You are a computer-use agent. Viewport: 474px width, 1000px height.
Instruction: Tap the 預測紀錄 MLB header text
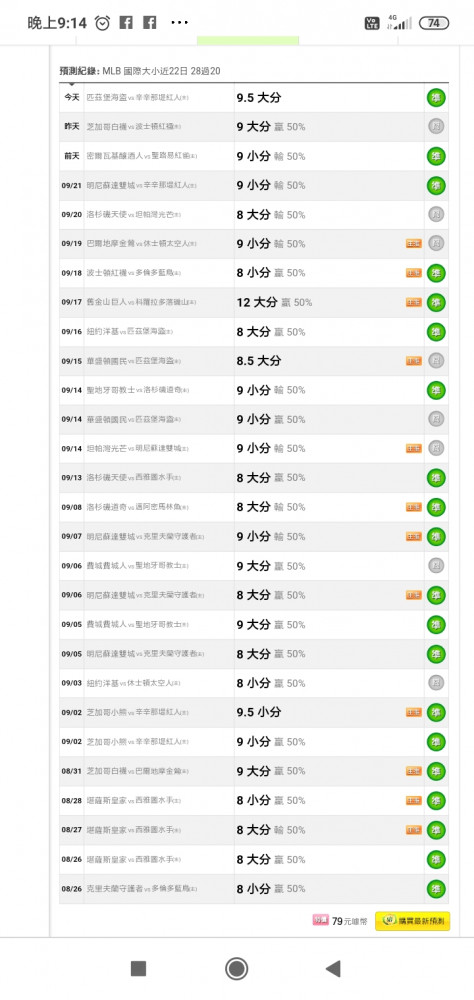point(140,71)
